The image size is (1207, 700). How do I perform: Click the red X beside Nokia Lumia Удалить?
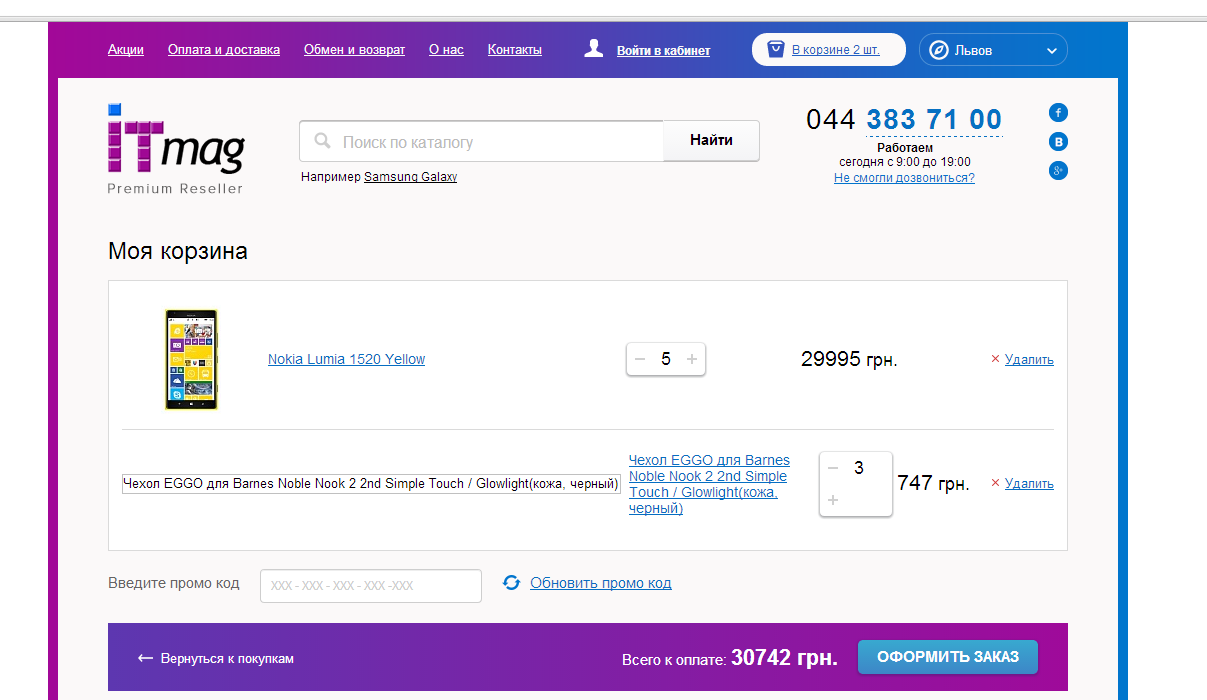tap(995, 359)
